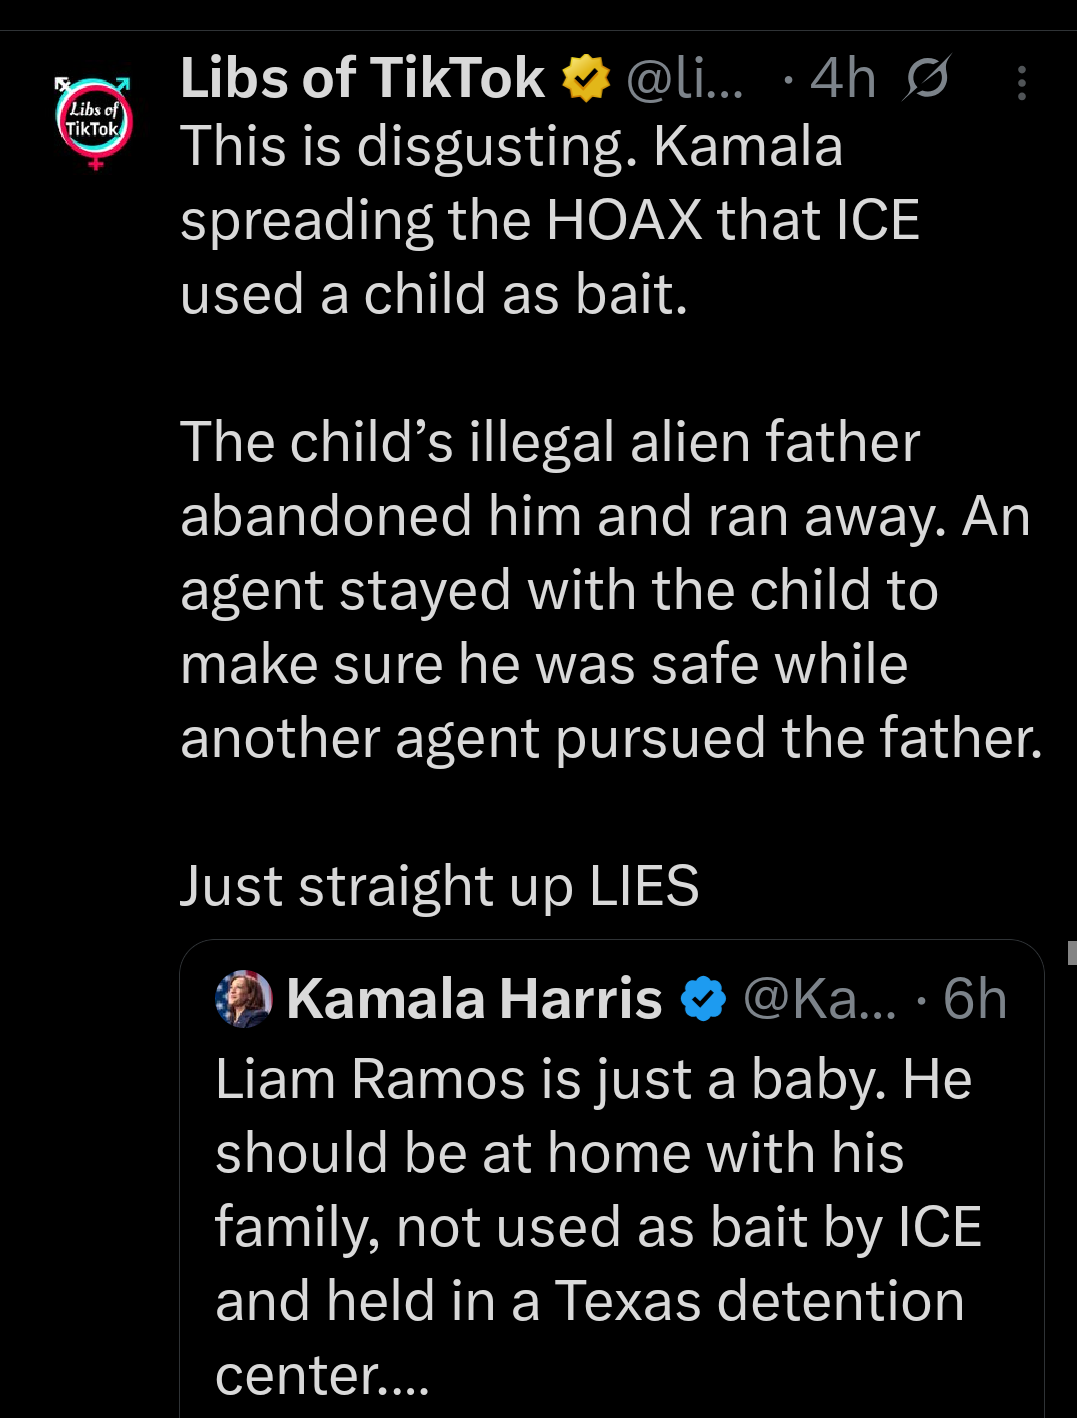
Task: Open the Libs of TikTok display name
Action: [x=362, y=79]
